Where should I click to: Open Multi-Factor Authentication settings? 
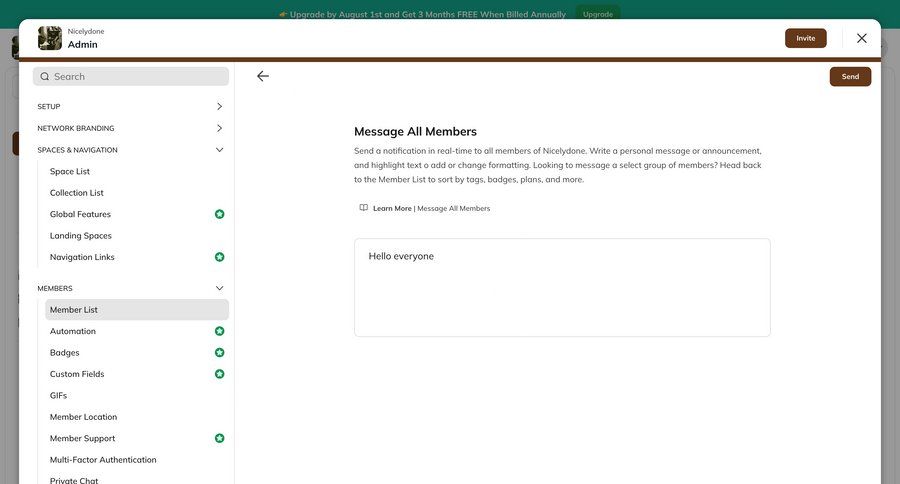pos(103,460)
